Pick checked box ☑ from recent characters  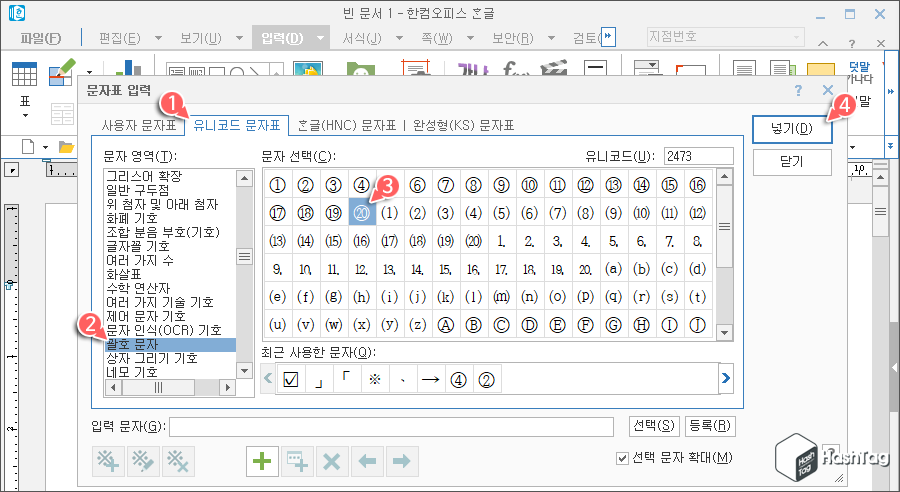coord(291,379)
